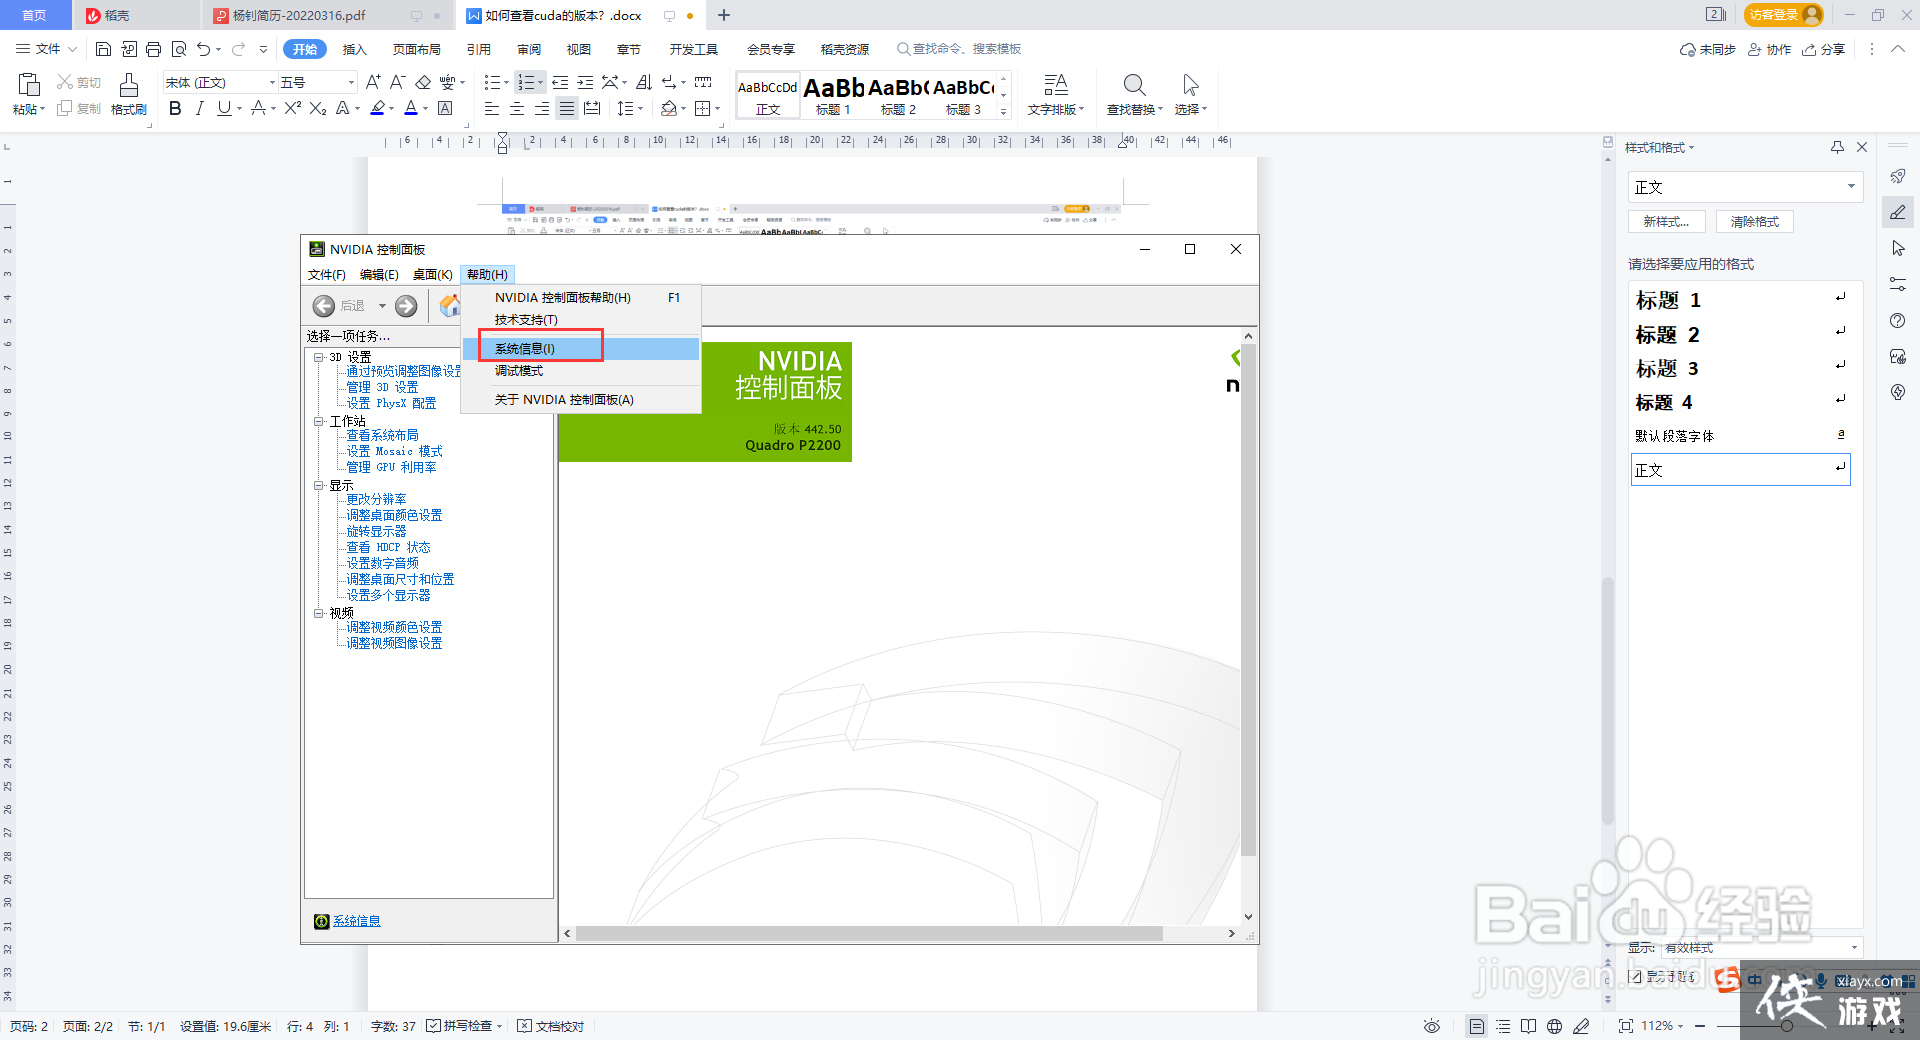The width and height of the screenshot is (1920, 1040).
Task: Click the Undo arrow icon
Action: tap(204, 49)
